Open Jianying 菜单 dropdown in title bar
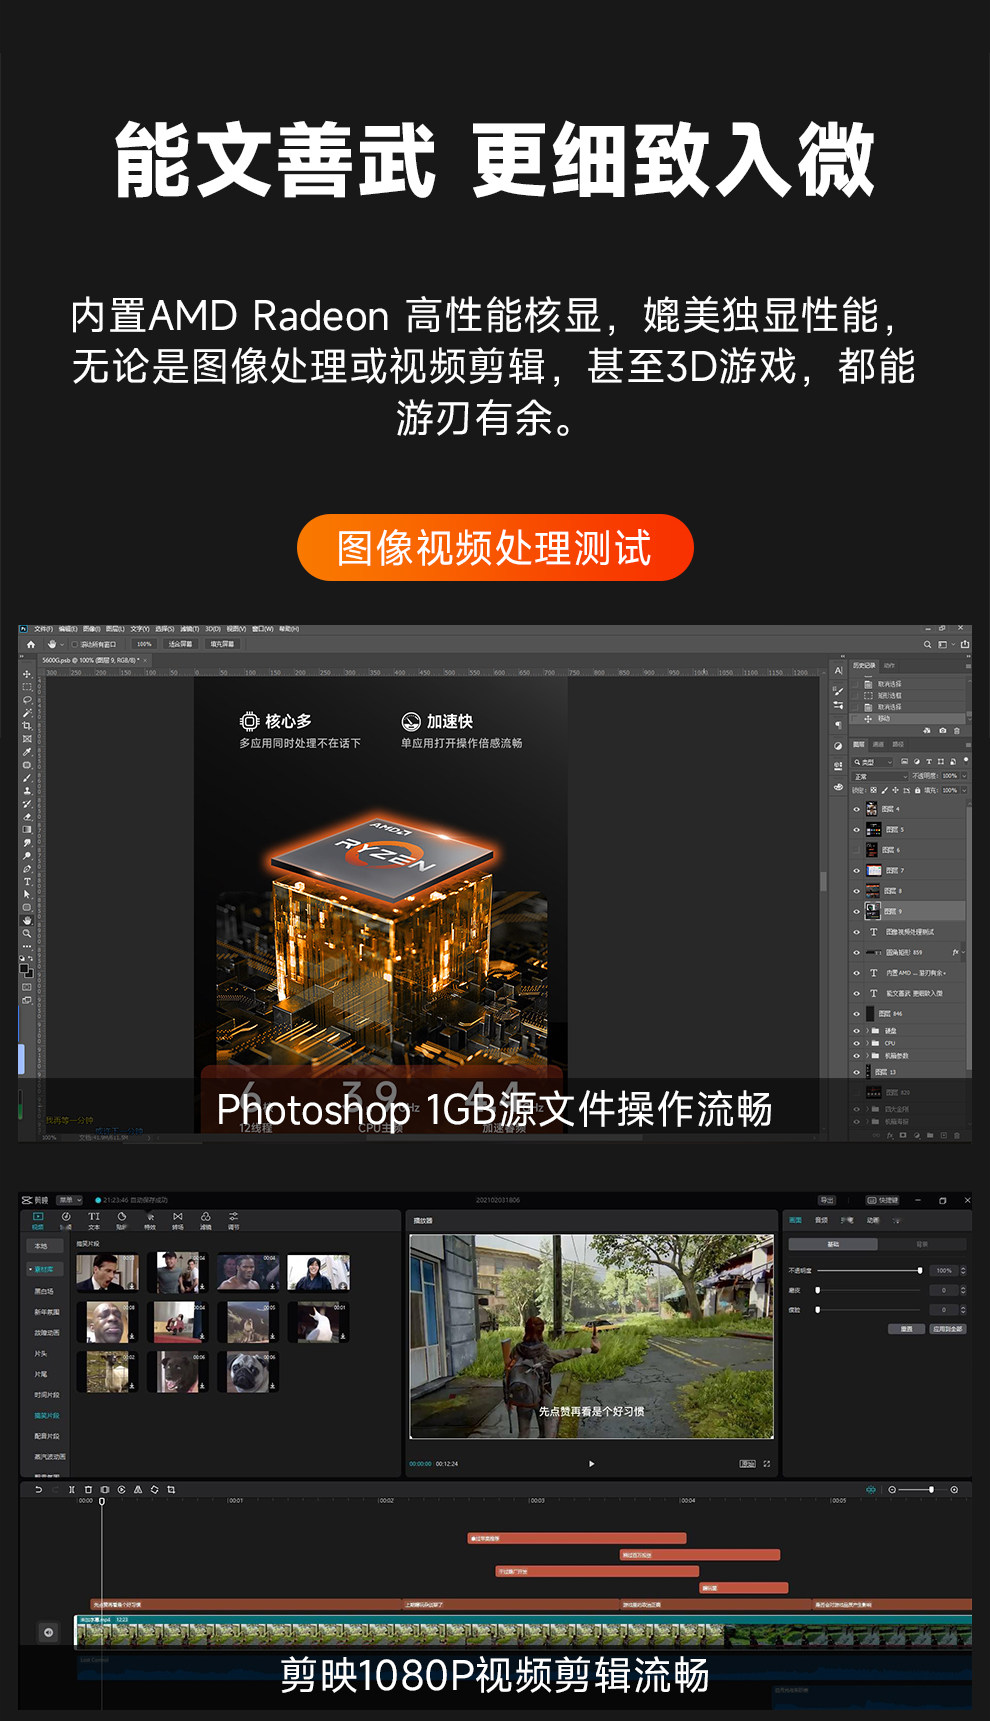 pyautogui.click(x=70, y=1200)
